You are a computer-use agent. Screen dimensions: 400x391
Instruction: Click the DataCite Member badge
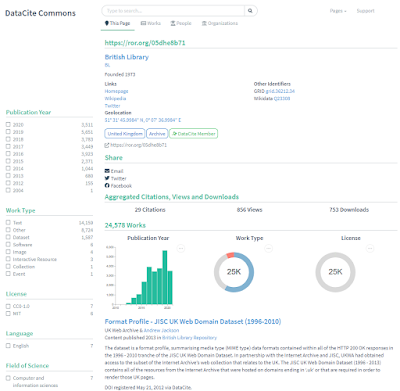(194, 134)
